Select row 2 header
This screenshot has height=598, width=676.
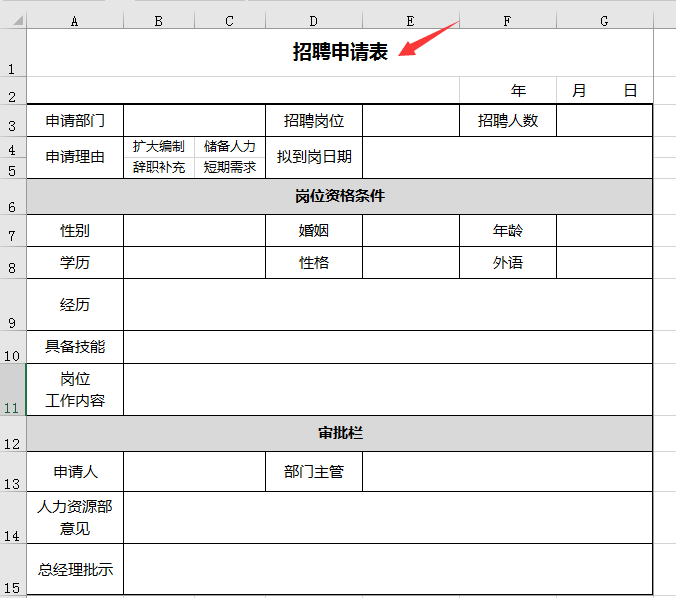[x=13, y=90]
